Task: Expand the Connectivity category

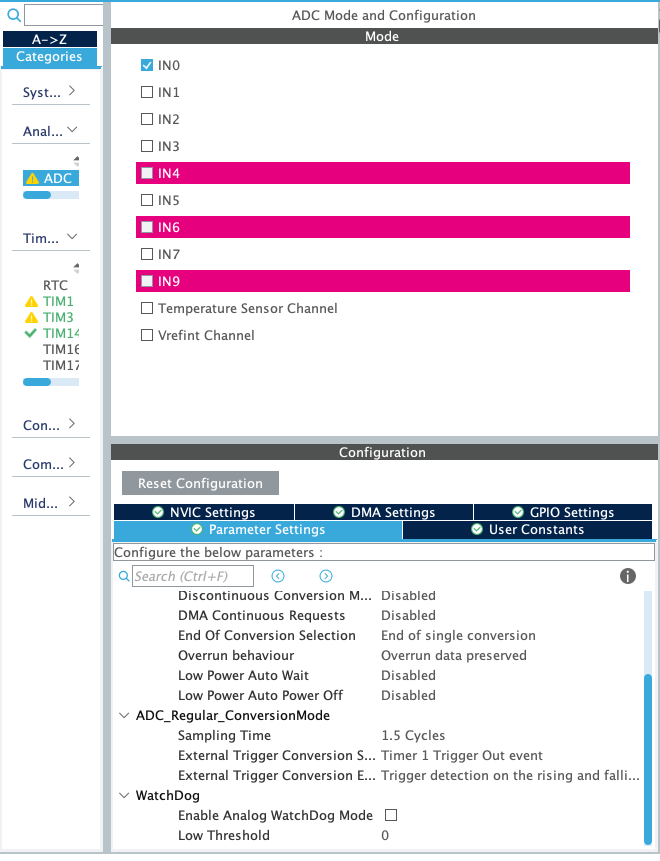Action: click(x=72, y=424)
